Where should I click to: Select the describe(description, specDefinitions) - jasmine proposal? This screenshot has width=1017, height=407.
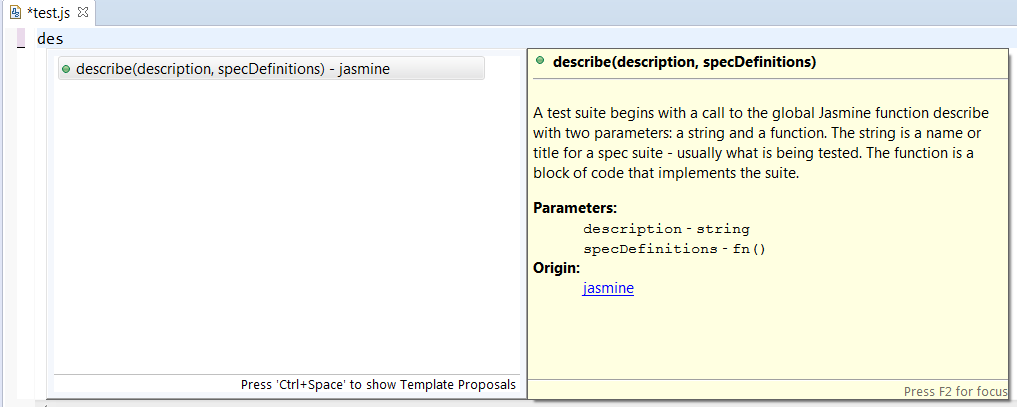271,69
